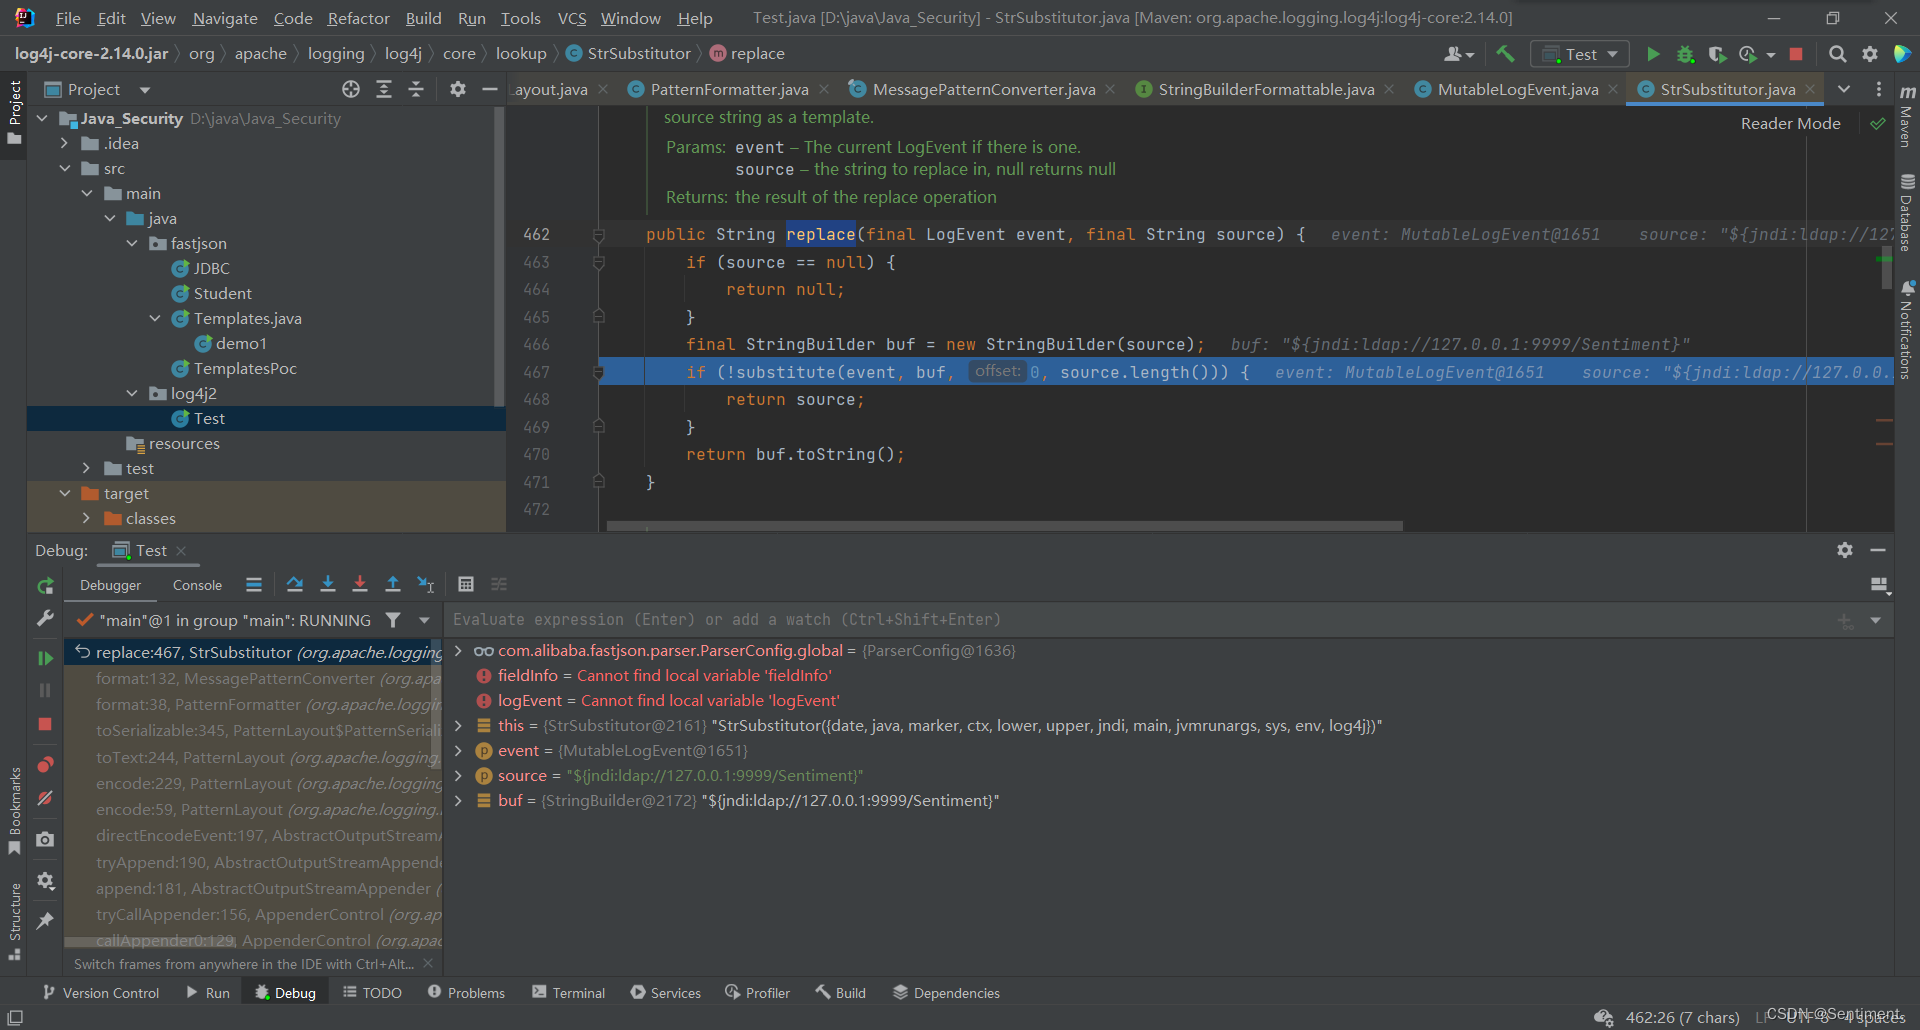Screen dimensions: 1920x1030
Task: Select format:132 MessagePatternConverter stack frame
Action: [x=253, y=678]
